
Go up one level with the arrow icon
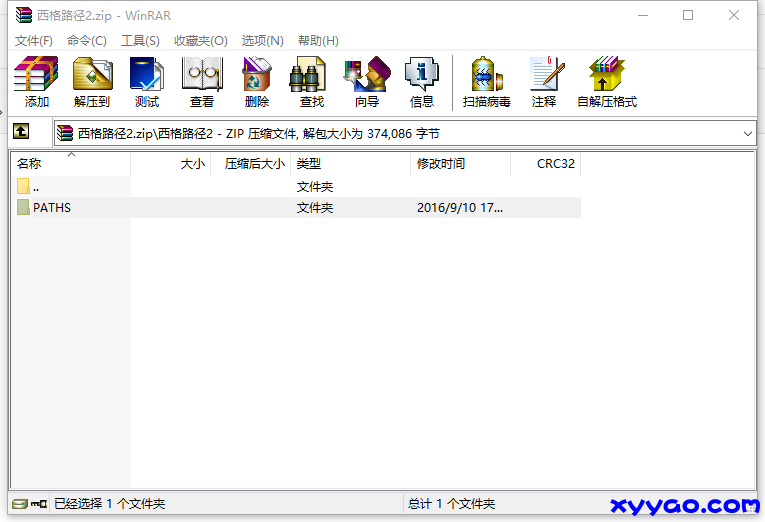click(x=21, y=131)
